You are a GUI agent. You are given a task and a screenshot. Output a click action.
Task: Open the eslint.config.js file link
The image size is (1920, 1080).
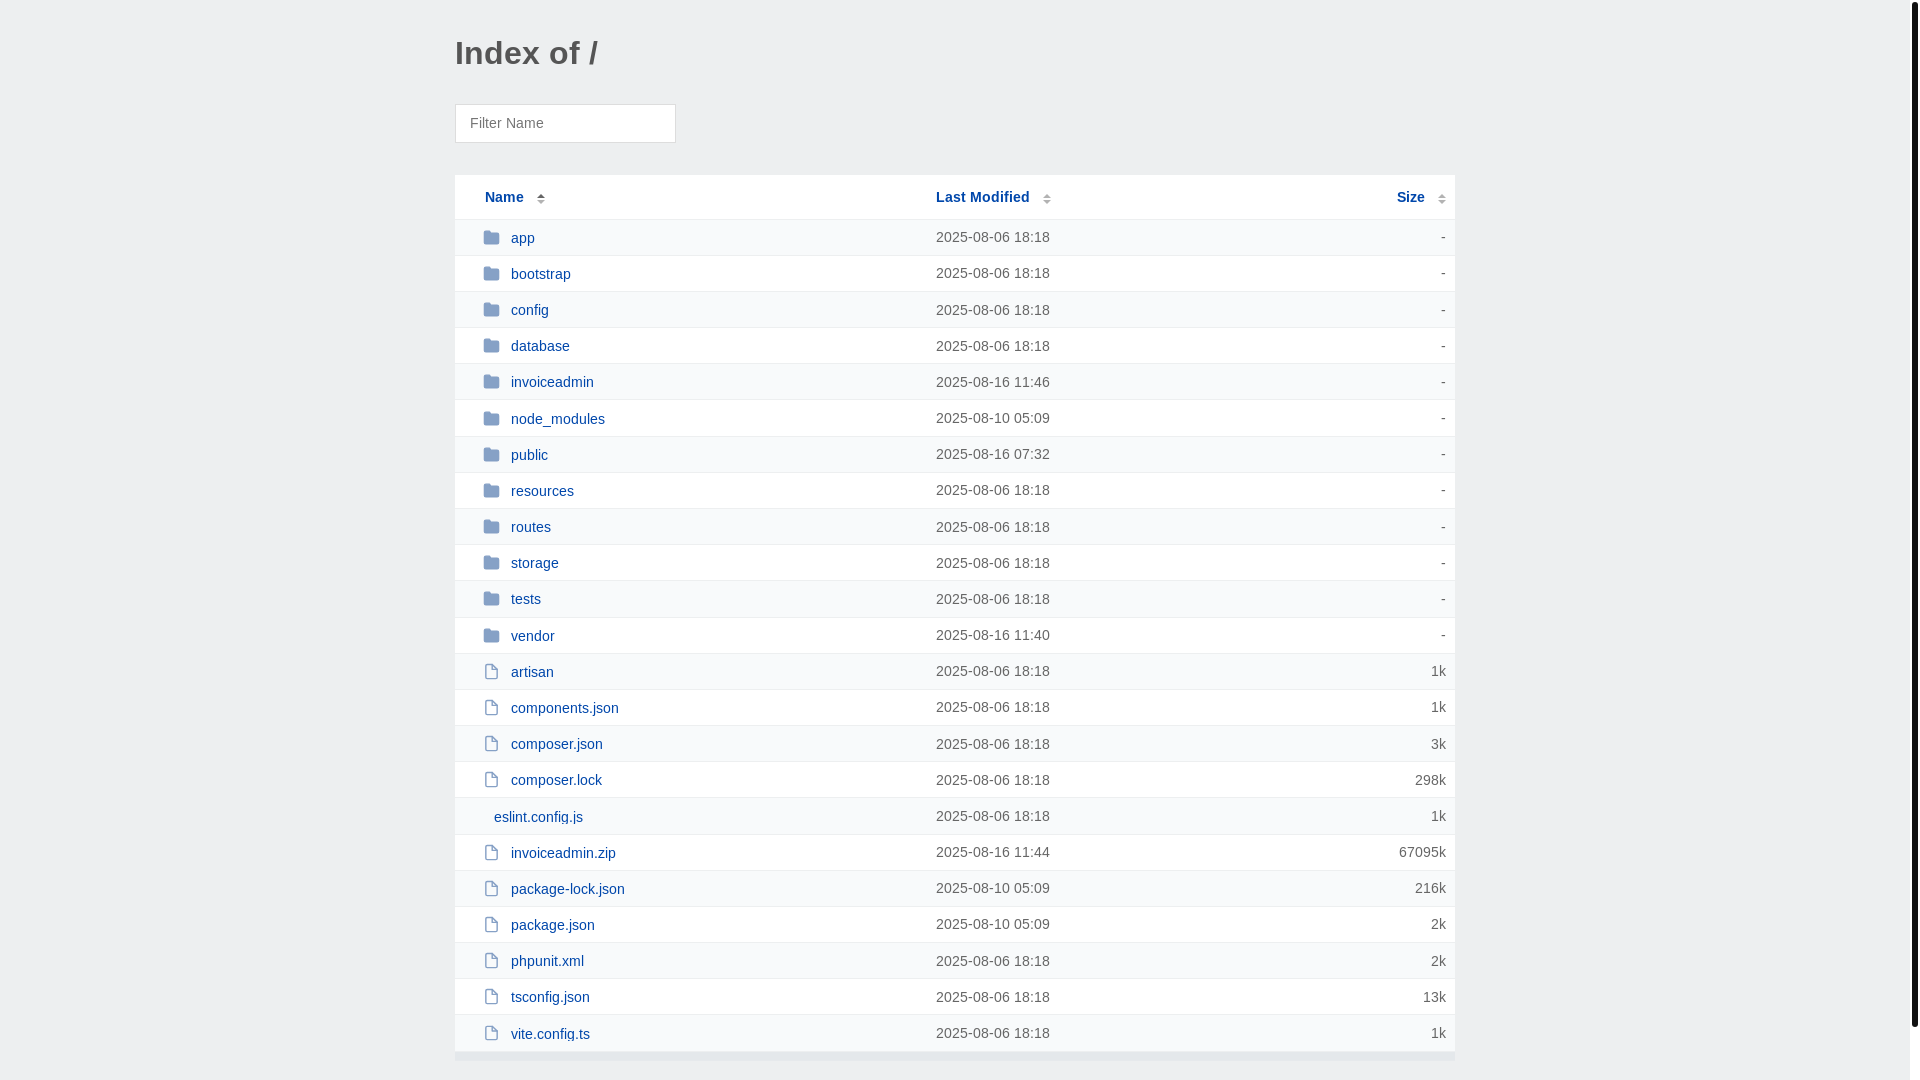click(x=538, y=817)
